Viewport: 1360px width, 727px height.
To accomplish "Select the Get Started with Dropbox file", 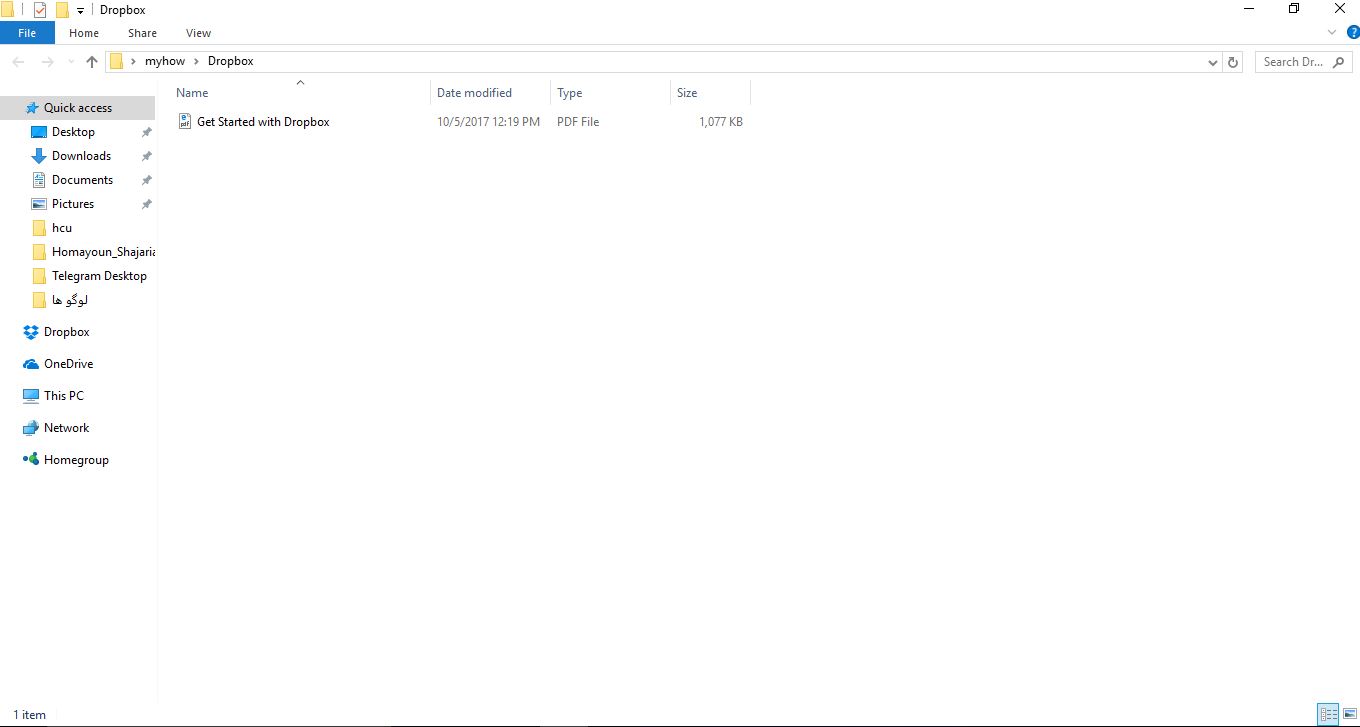I will pyautogui.click(x=263, y=122).
